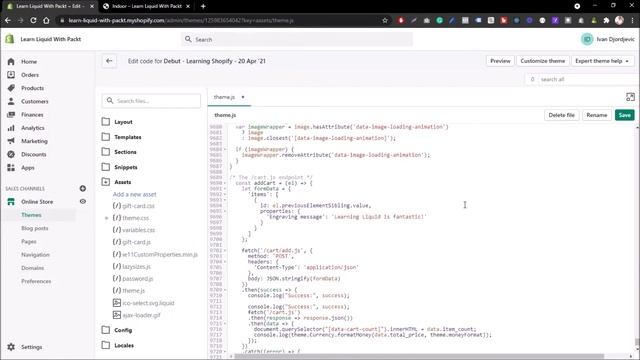Expand the Config folder
This screenshot has width=640, height=360.
(123, 330)
